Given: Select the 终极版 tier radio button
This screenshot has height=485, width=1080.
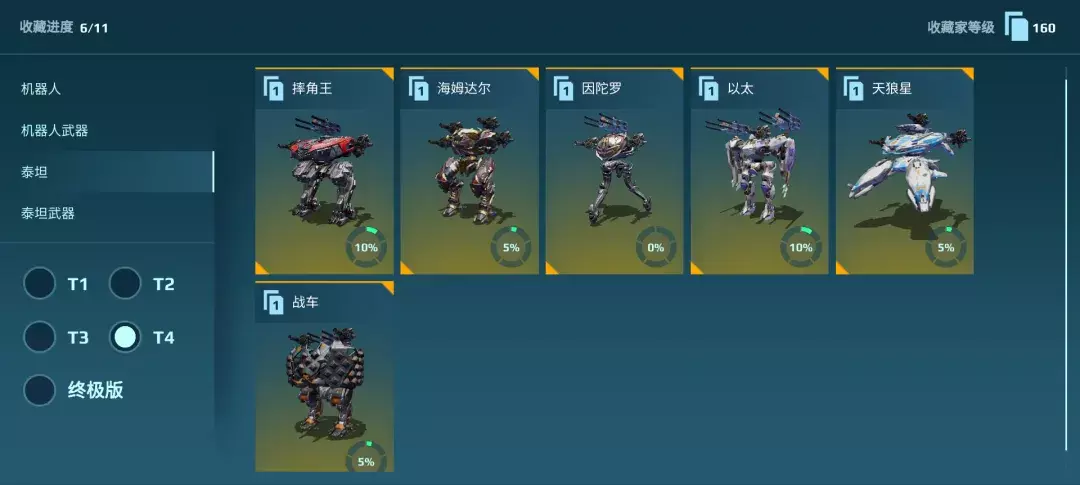Looking at the screenshot, I should click(39, 390).
